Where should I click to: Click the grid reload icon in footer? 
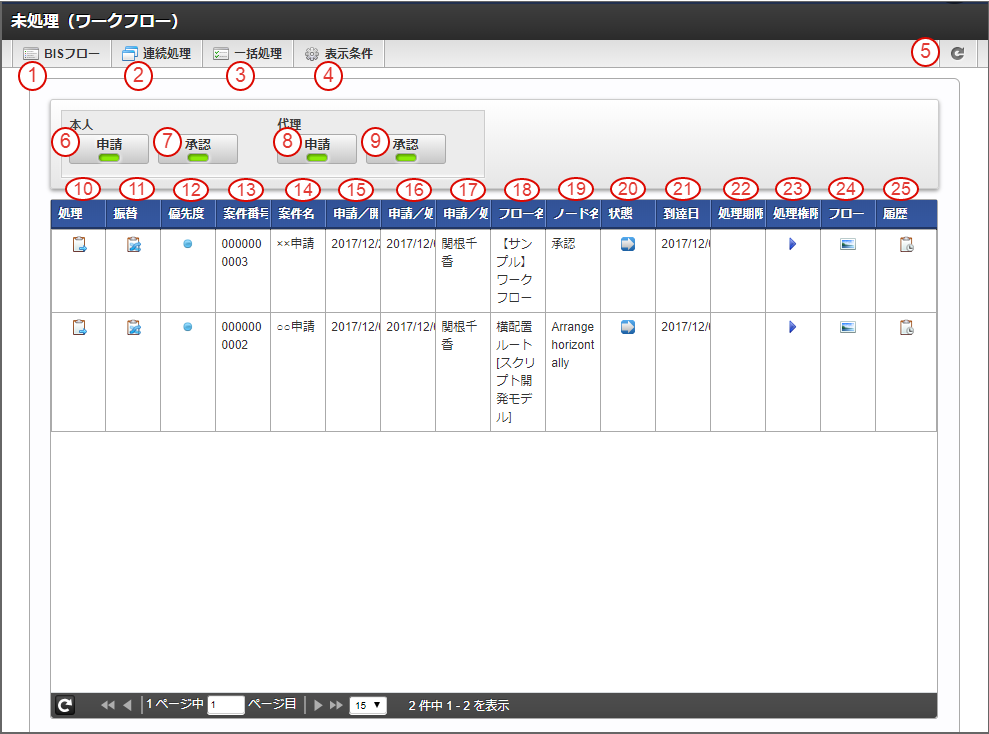pyautogui.click(x=64, y=705)
